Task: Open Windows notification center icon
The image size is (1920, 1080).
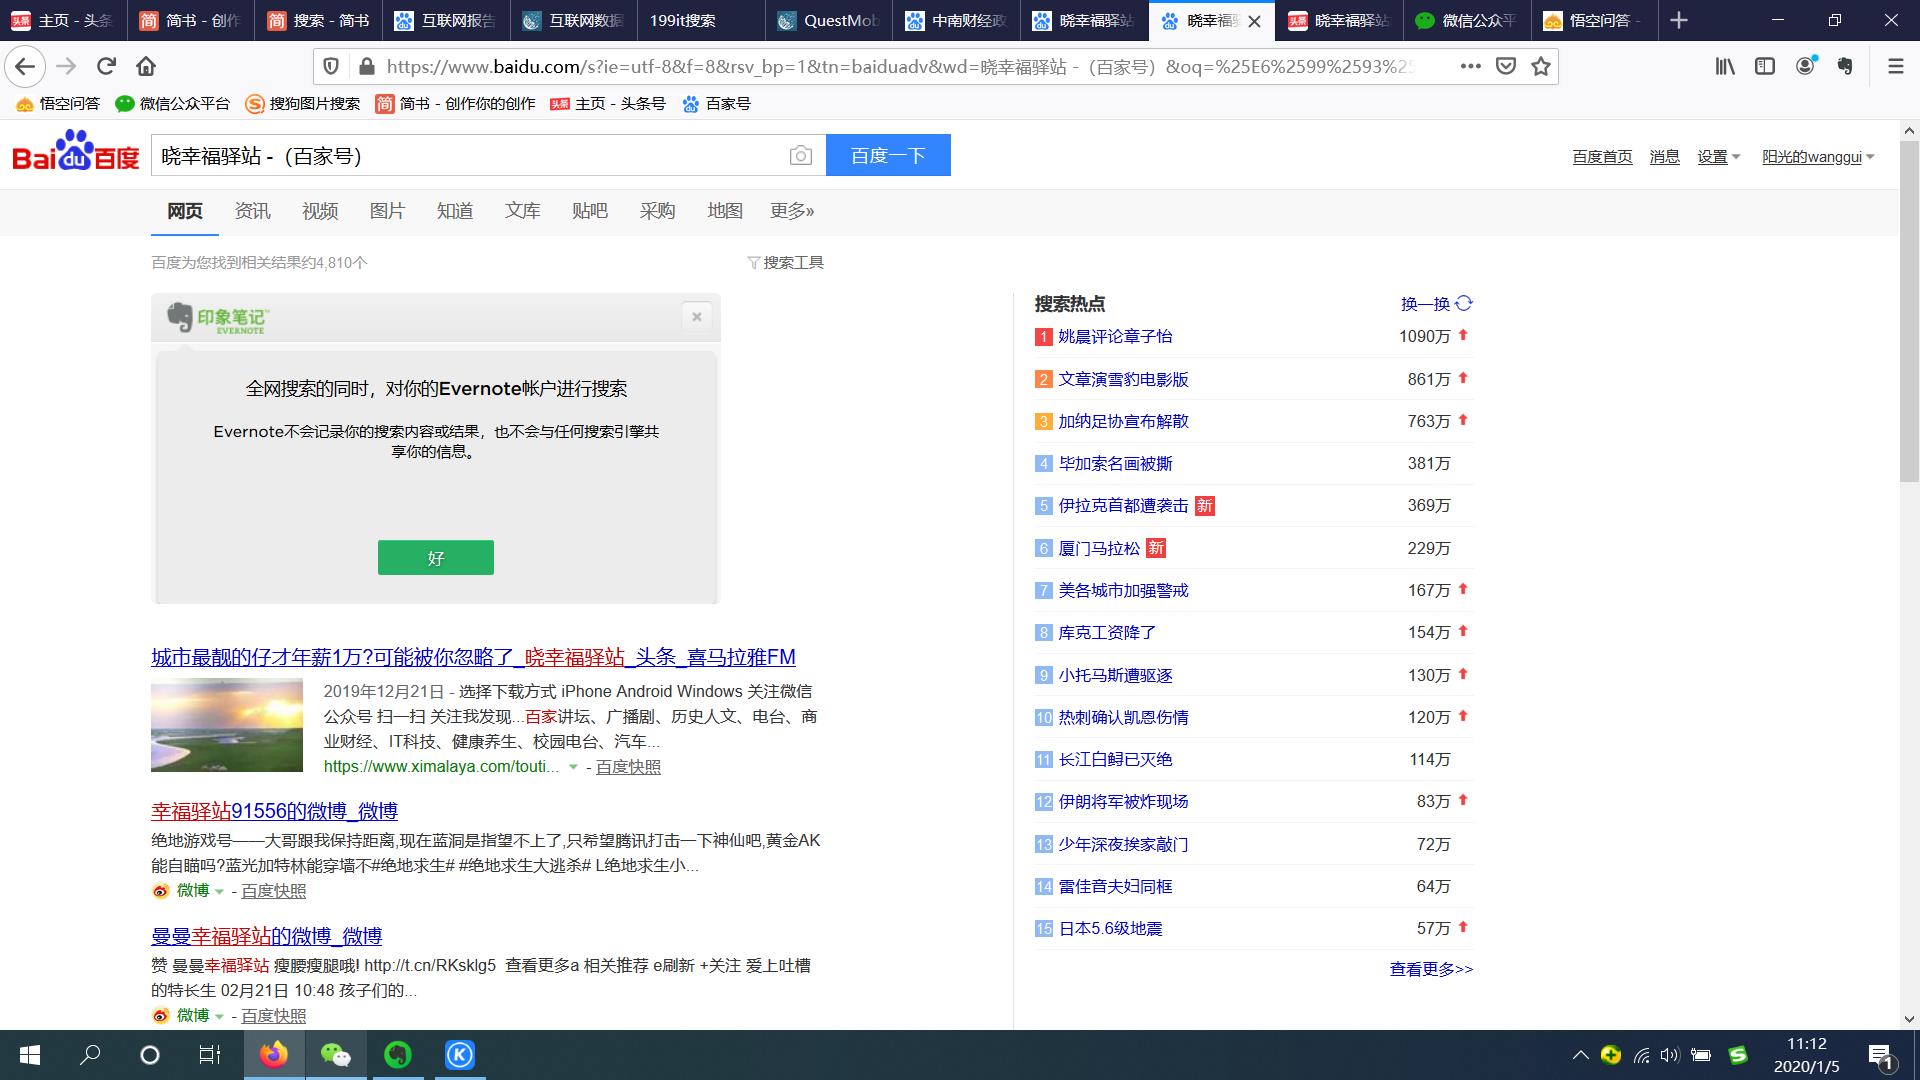Action: point(1881,1055)
